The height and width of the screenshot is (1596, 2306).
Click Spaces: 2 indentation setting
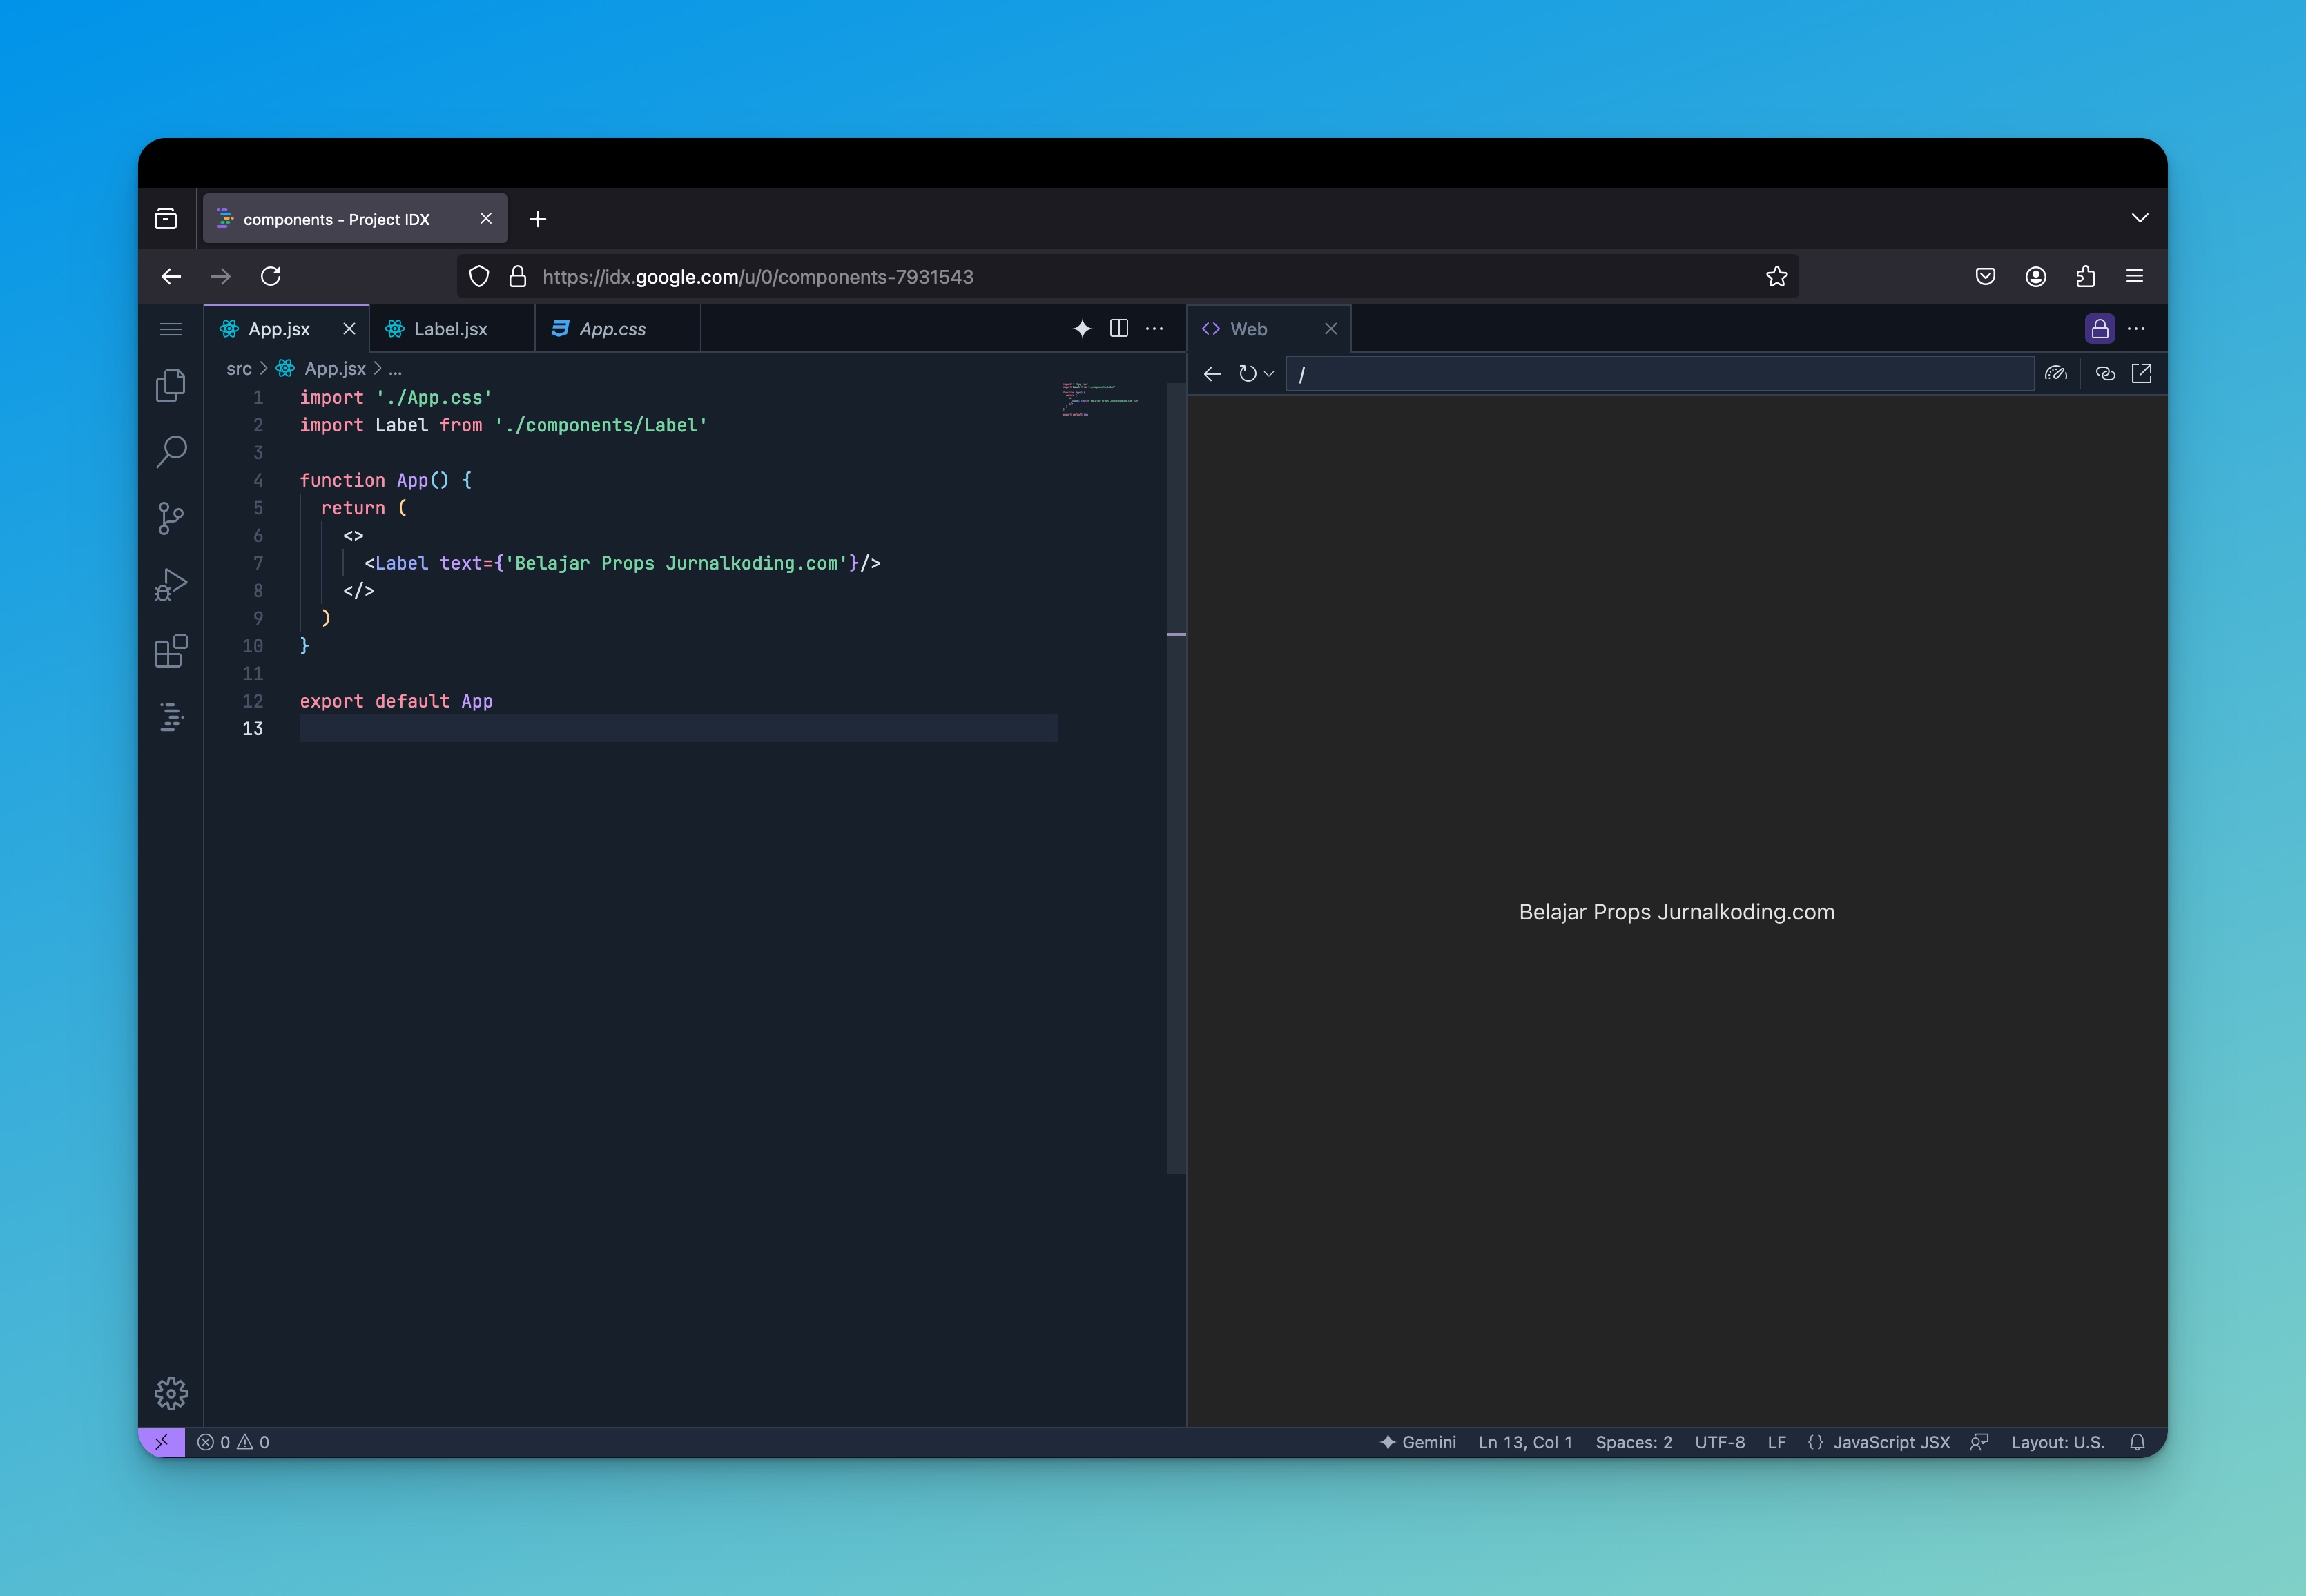1633,1442
